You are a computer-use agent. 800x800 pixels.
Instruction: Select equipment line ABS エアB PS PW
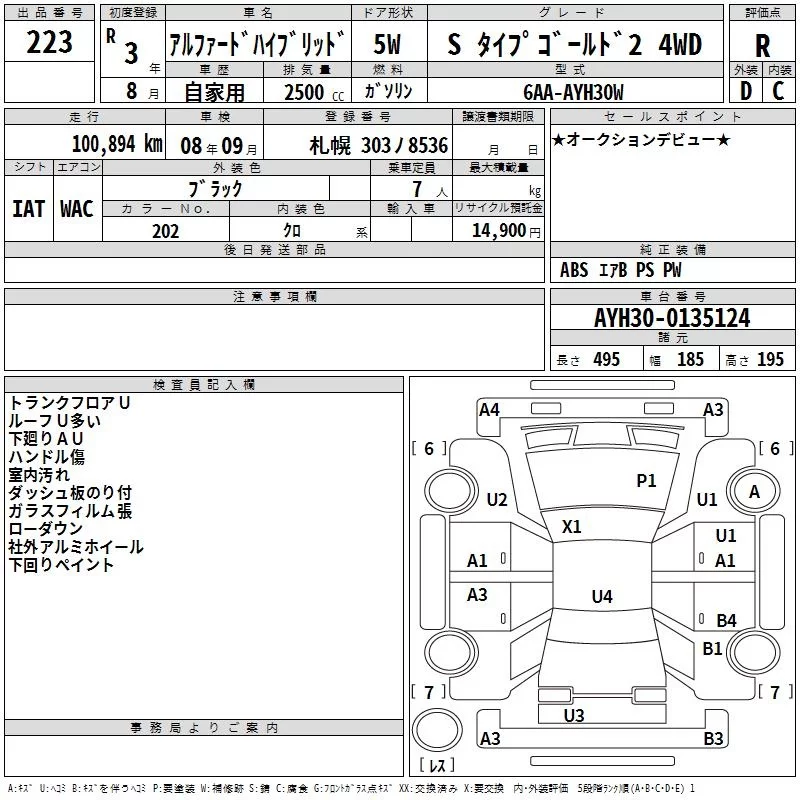point(620,270)
